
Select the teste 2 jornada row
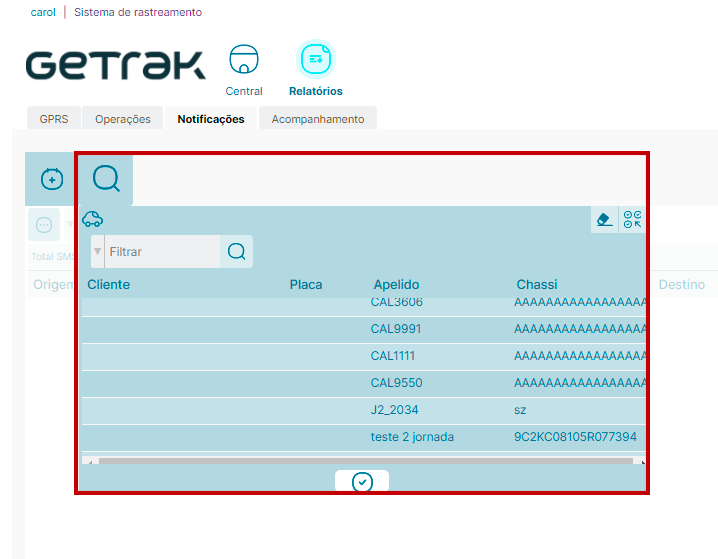point(364,438)
